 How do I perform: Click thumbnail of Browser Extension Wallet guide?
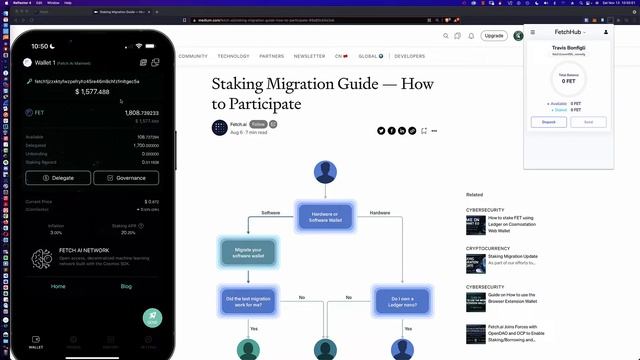[476, 302]
